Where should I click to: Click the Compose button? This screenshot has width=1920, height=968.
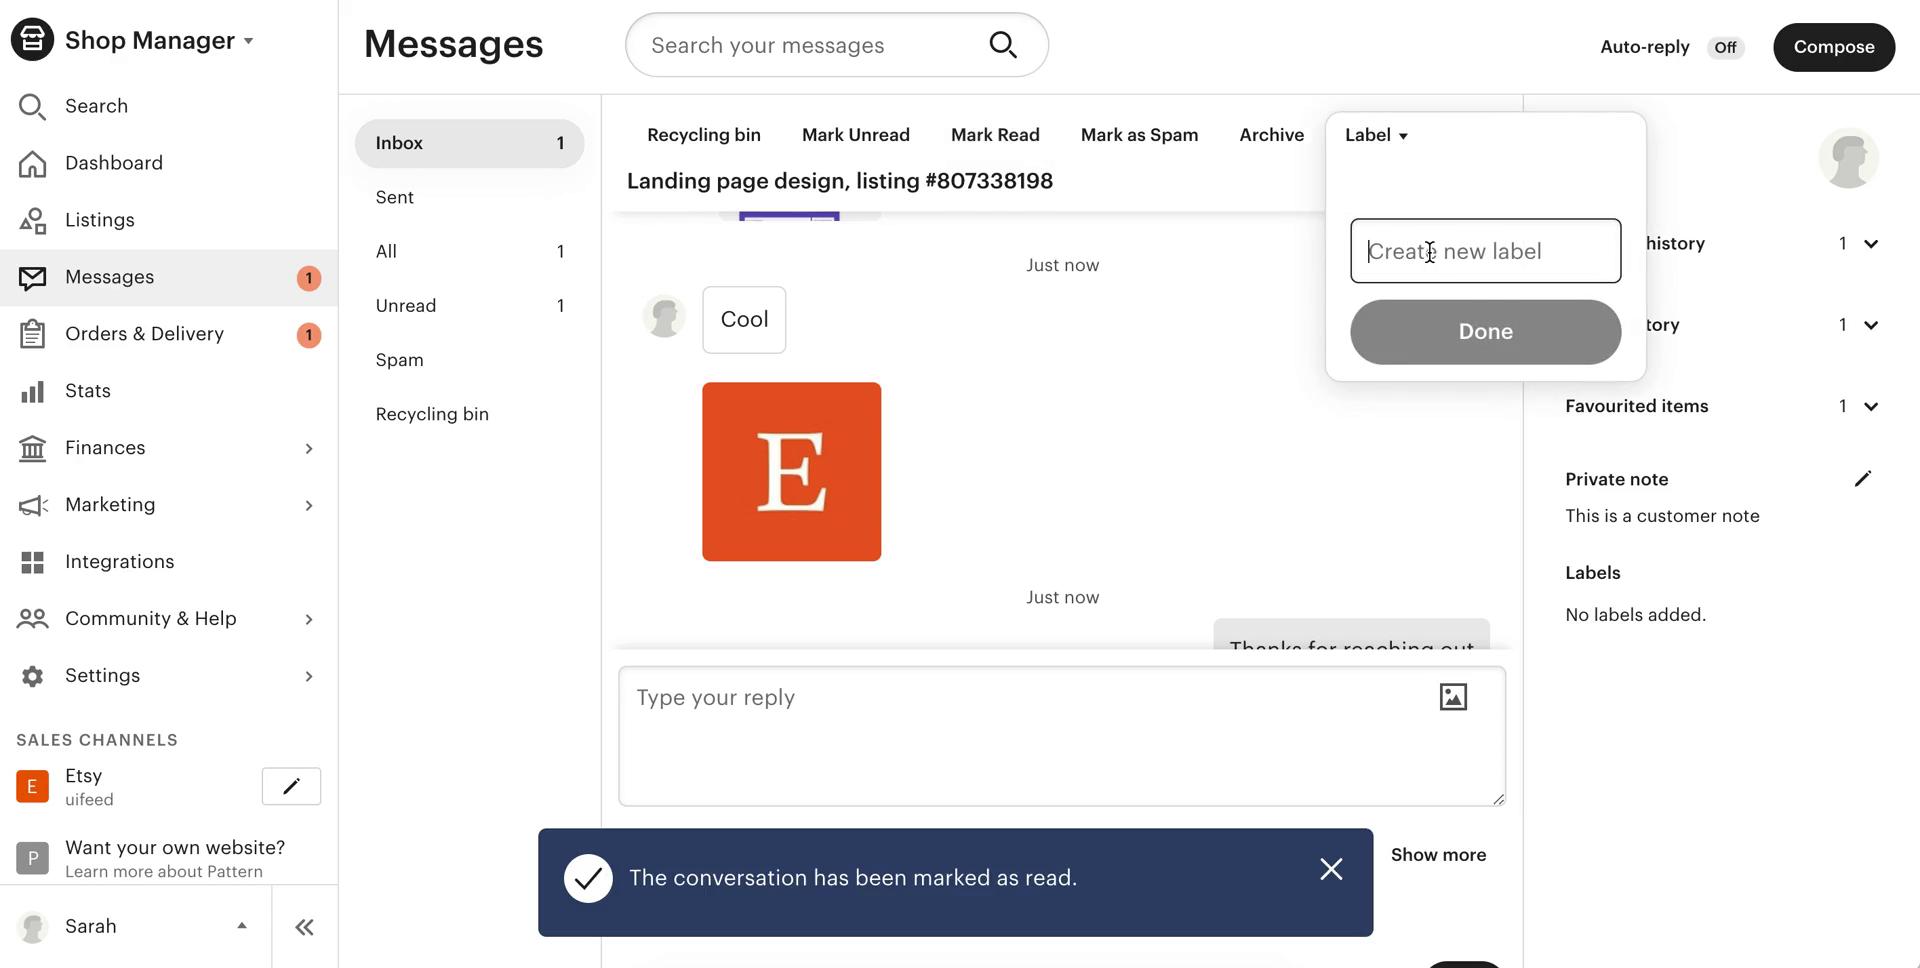(x=1834, y=47)
